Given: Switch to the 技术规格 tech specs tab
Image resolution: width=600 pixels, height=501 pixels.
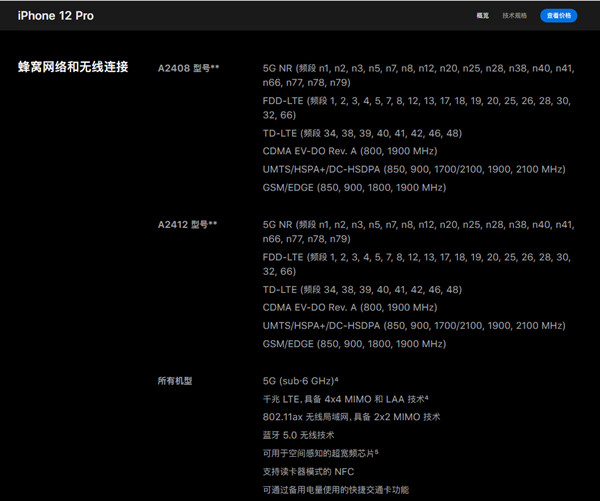Looking at the screenshot, I should [514, 16].
